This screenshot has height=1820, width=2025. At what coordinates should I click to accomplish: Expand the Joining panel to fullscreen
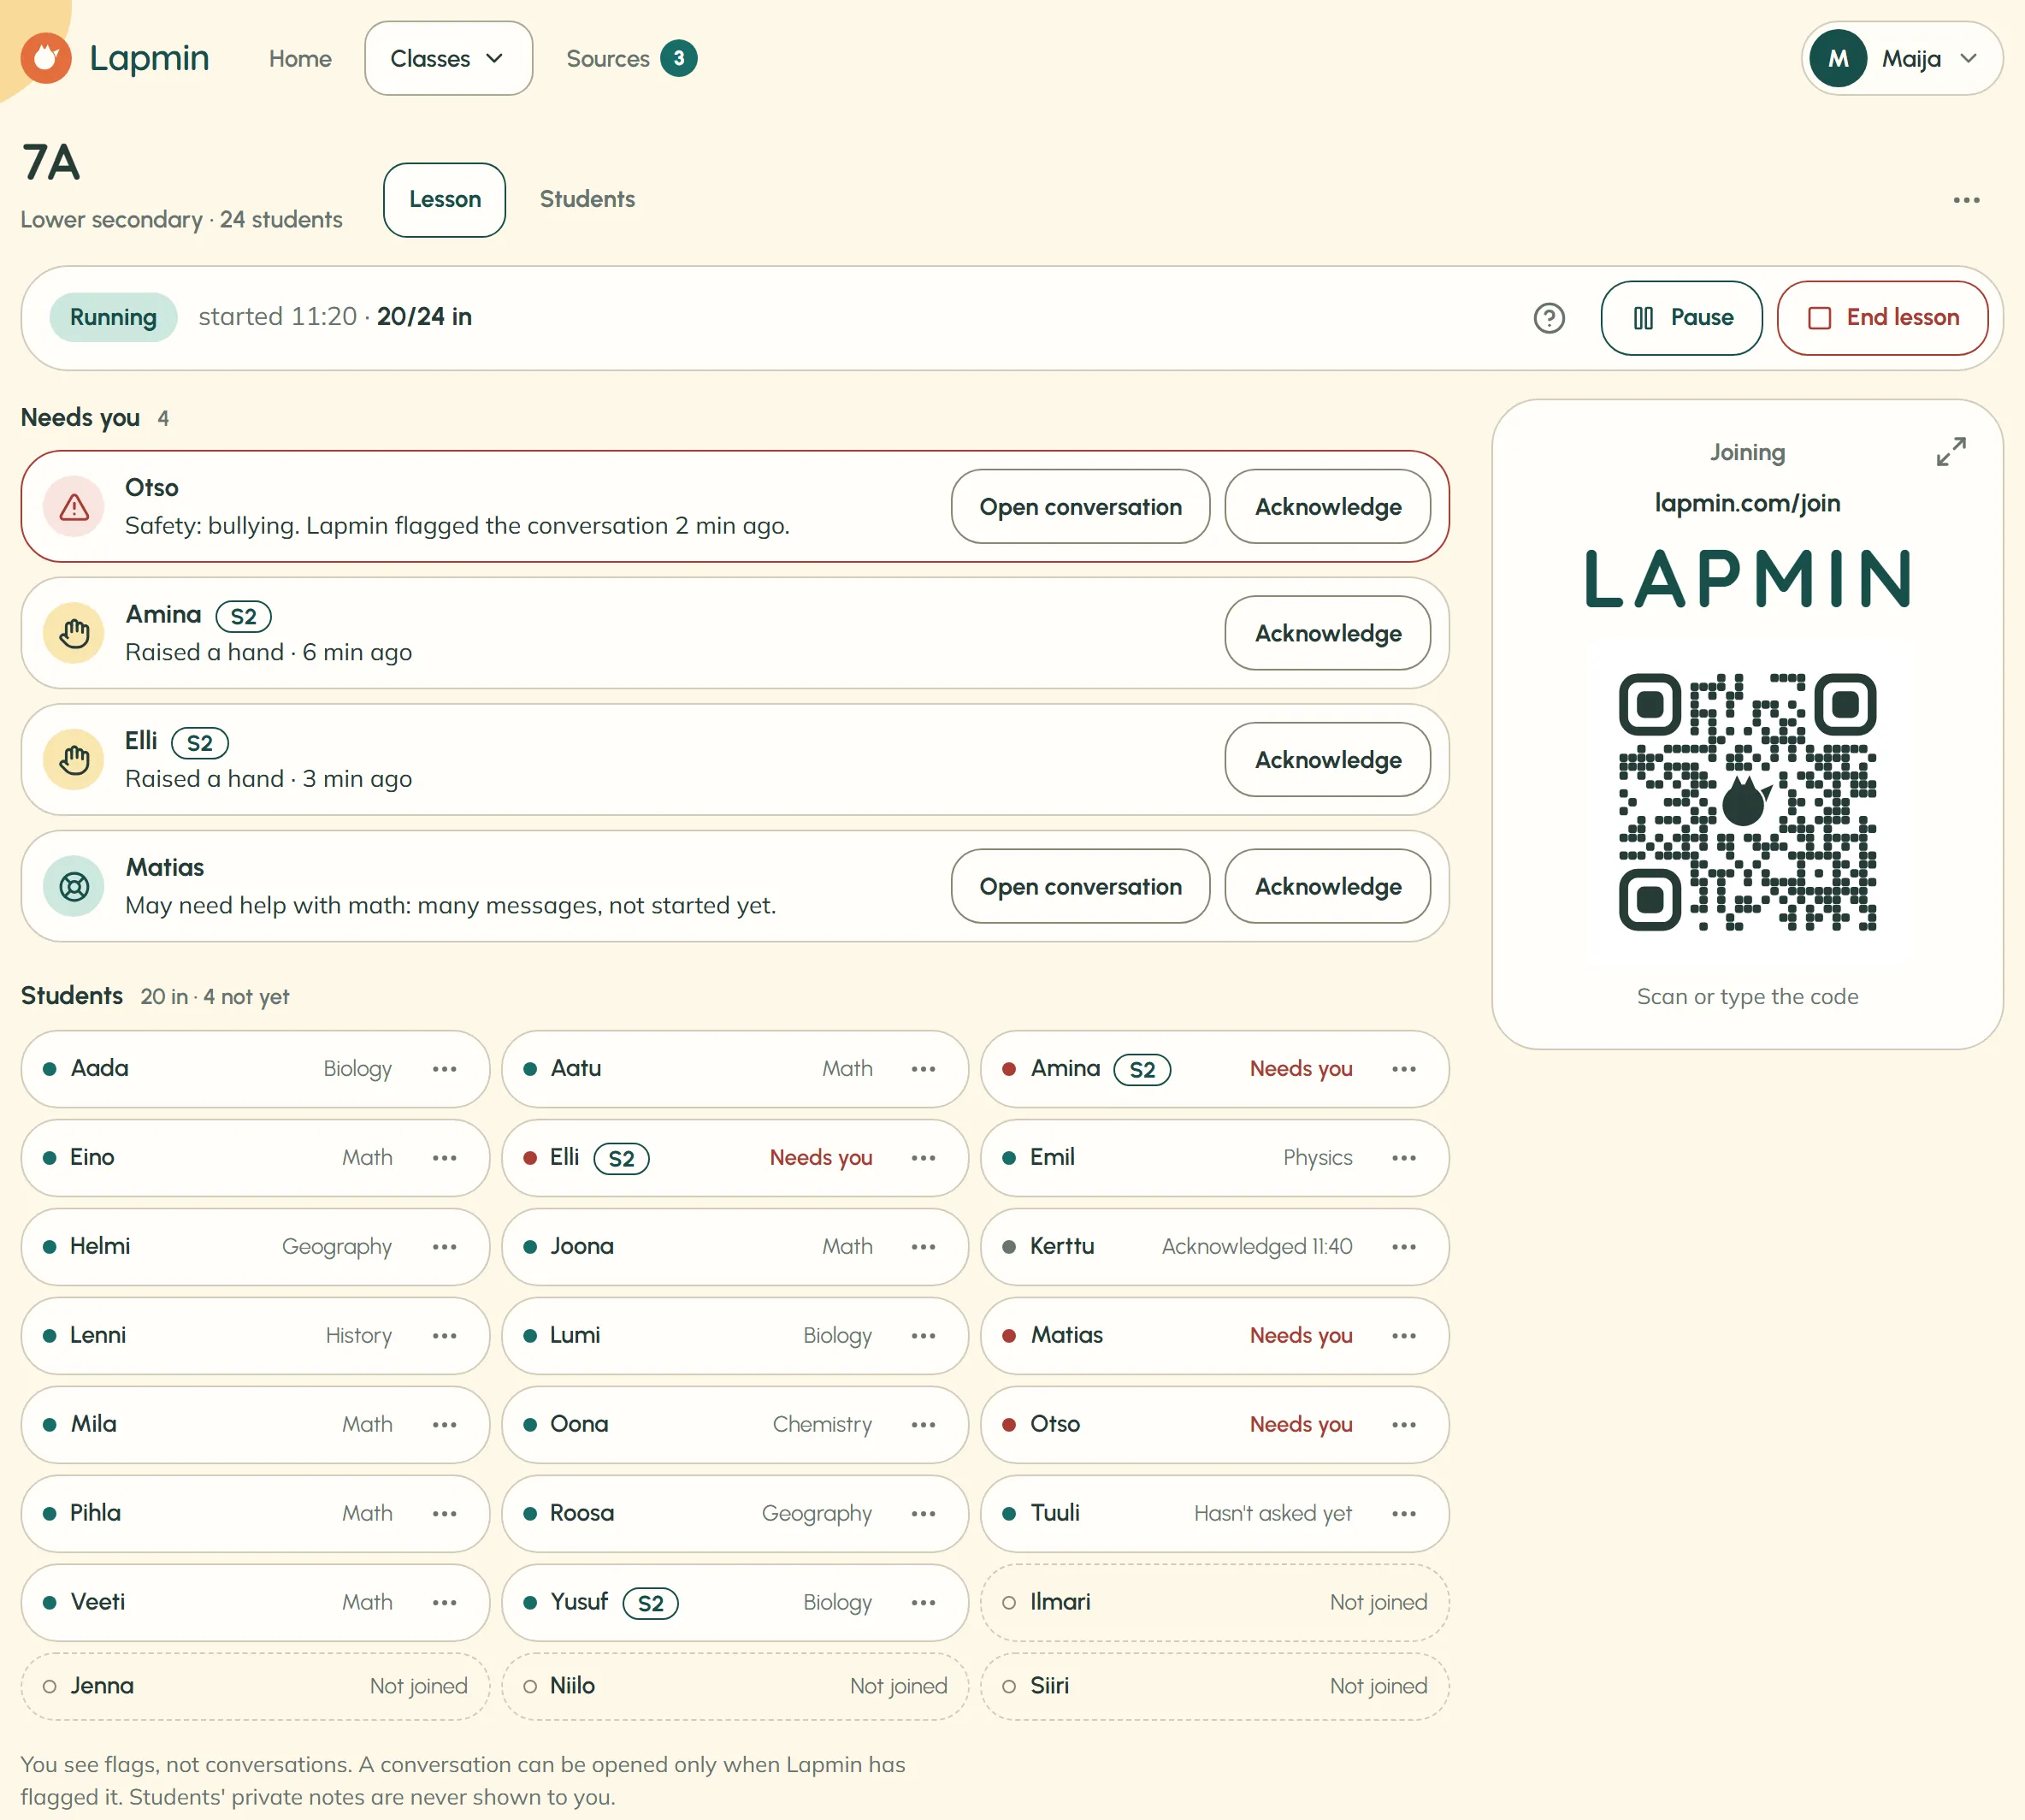tap(1950, 452)
